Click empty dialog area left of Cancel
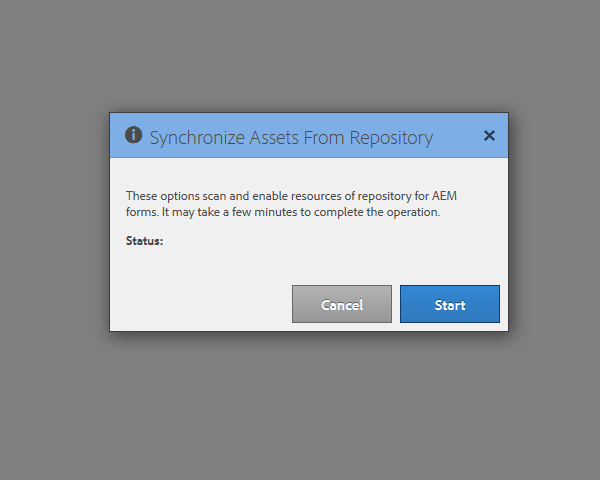The width and height of the screenshot is (600, 480). (201, 304)
